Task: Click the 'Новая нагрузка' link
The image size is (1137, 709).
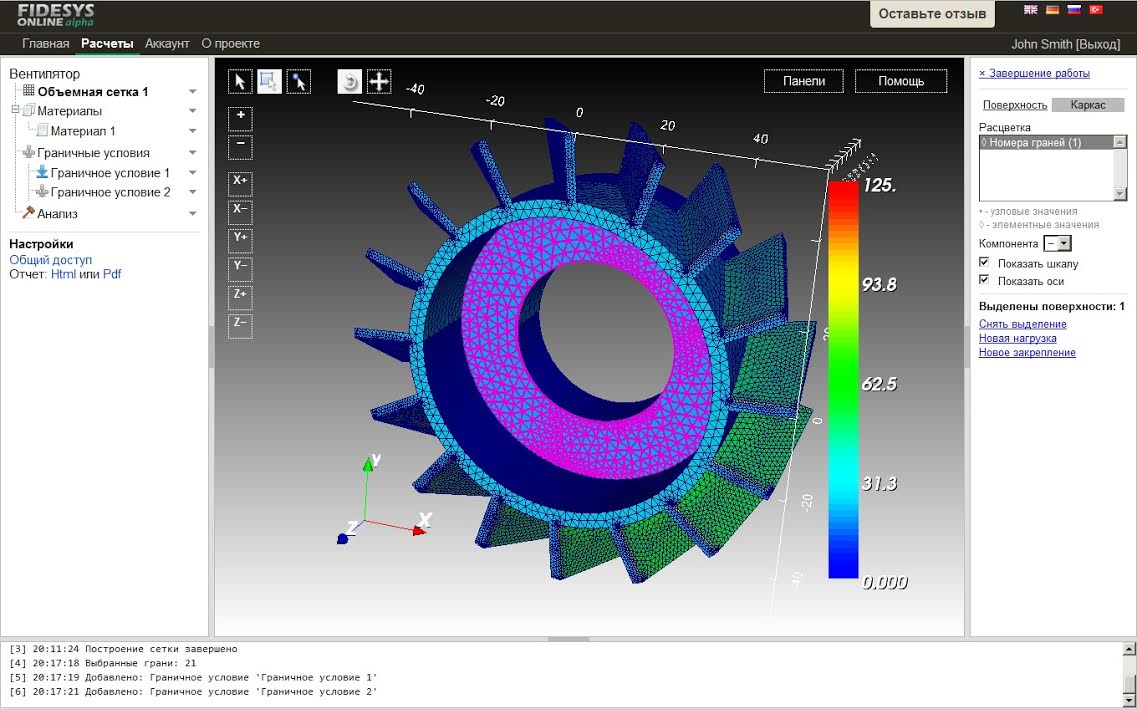Action: 1017,338
